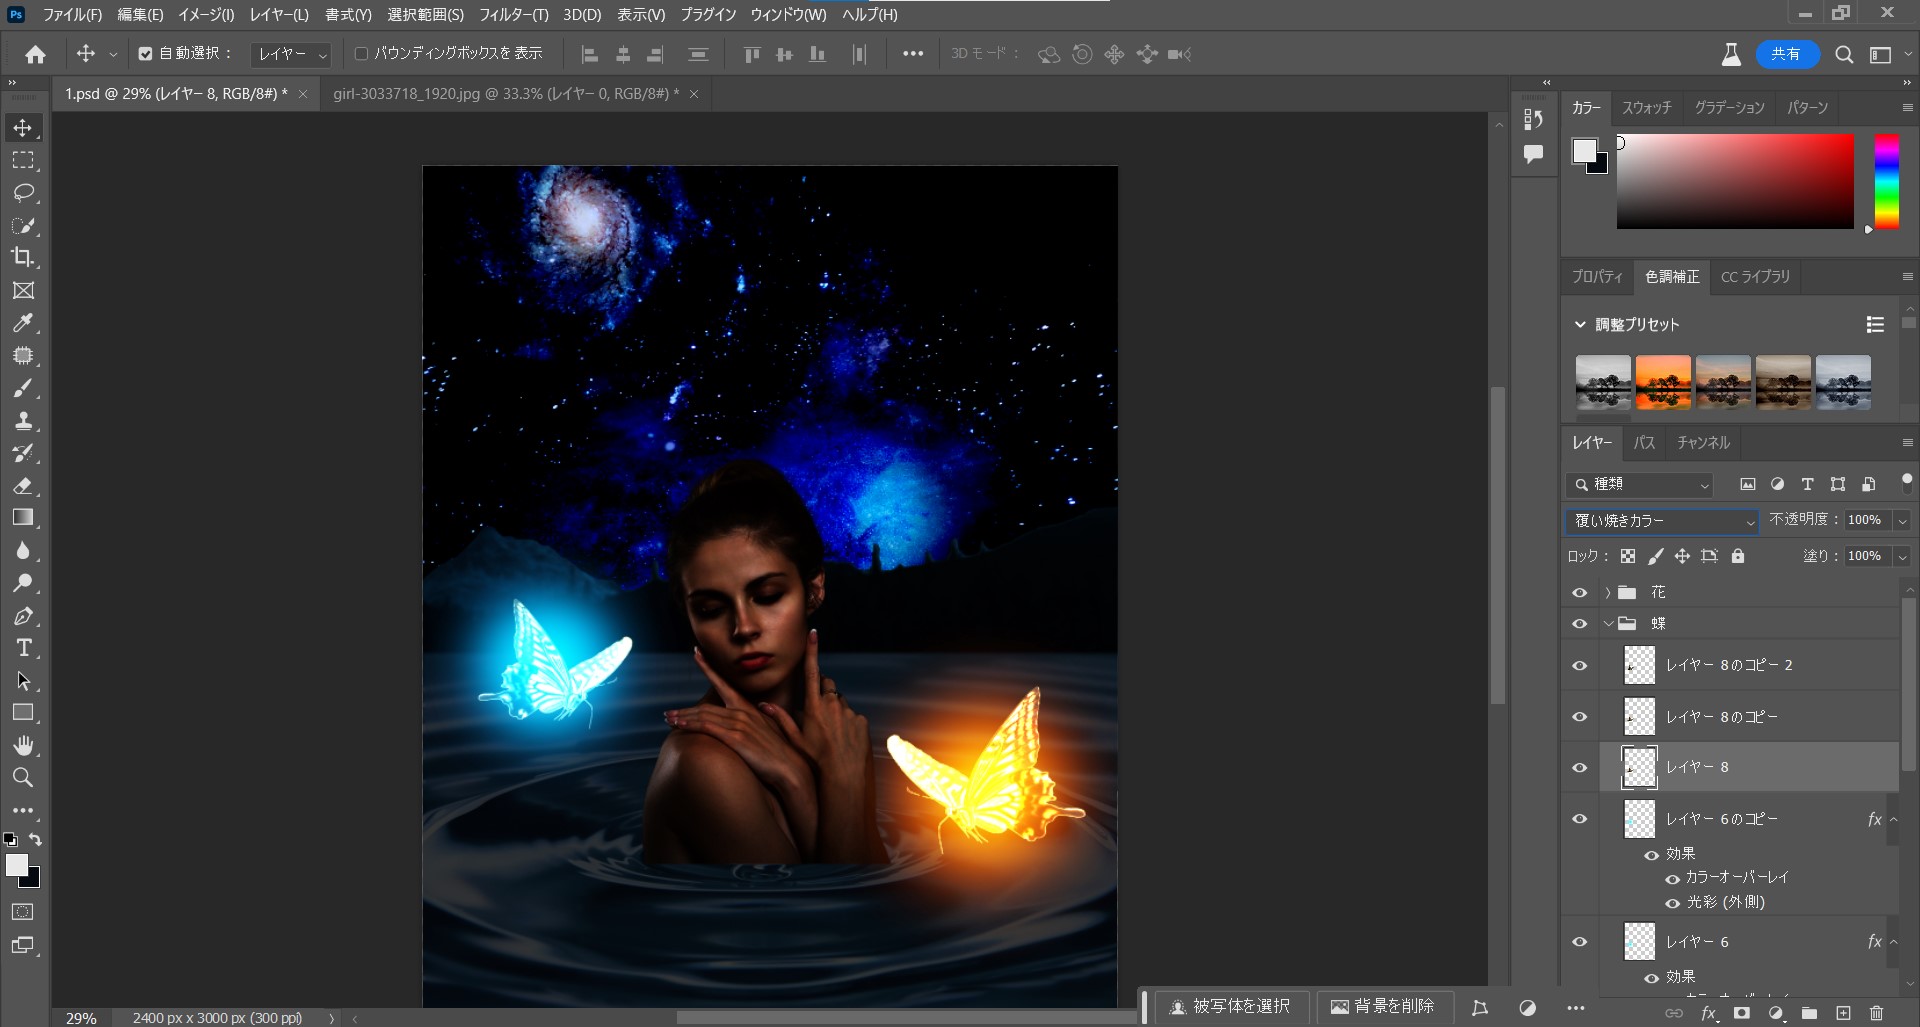Click the flask Discover icon
The image size is (1920, 1027).
click(1731, 54)
